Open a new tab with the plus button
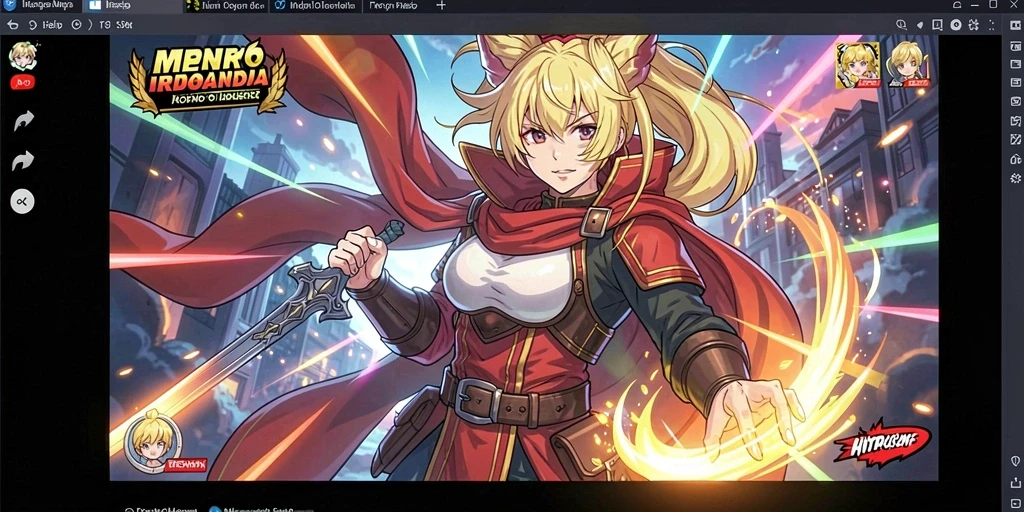Viewport: 1024px width, 512px height. [441, 5]
